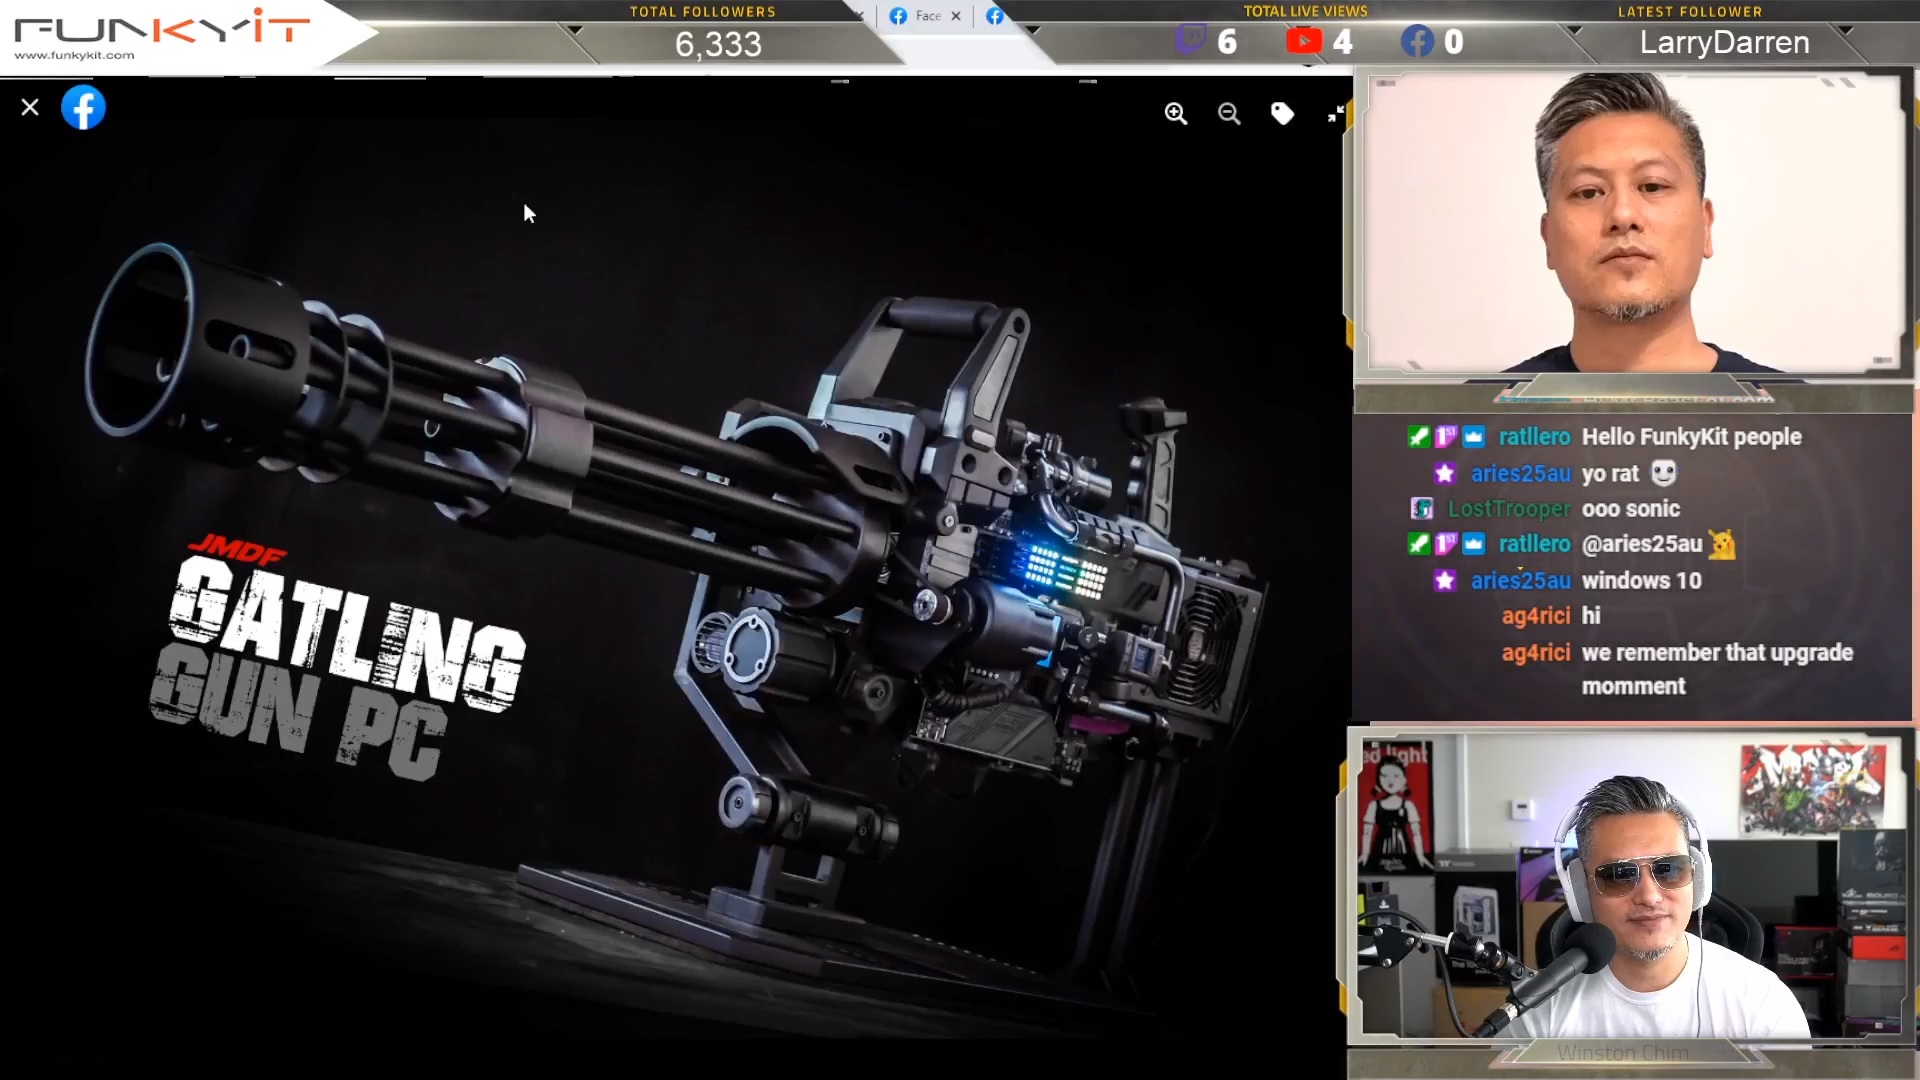Click LostTrooper's chat badge icon

click(1421, 509)
